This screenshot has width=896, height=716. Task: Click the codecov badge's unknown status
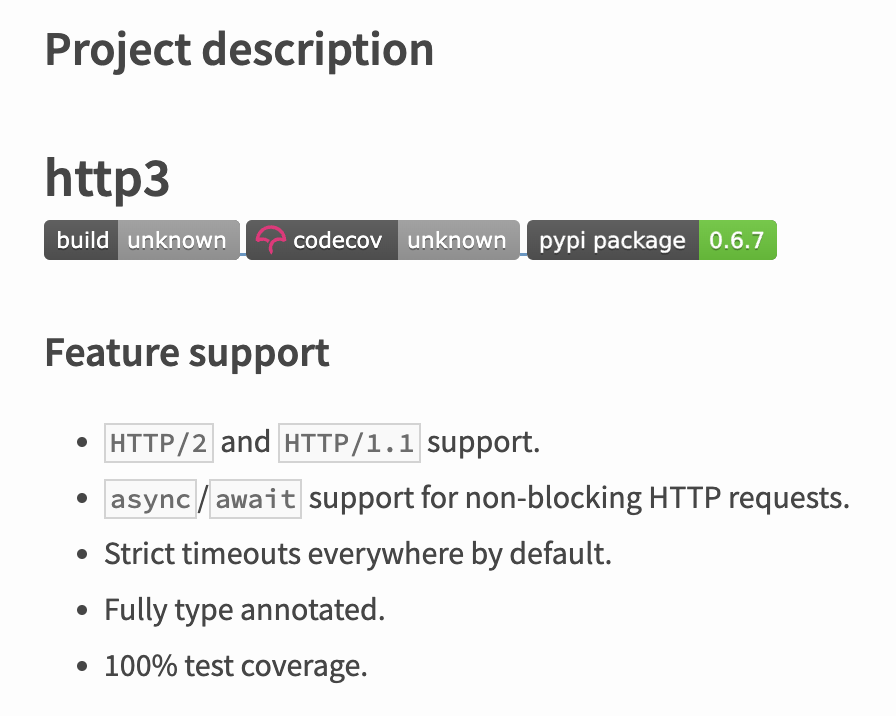point(457,240)
